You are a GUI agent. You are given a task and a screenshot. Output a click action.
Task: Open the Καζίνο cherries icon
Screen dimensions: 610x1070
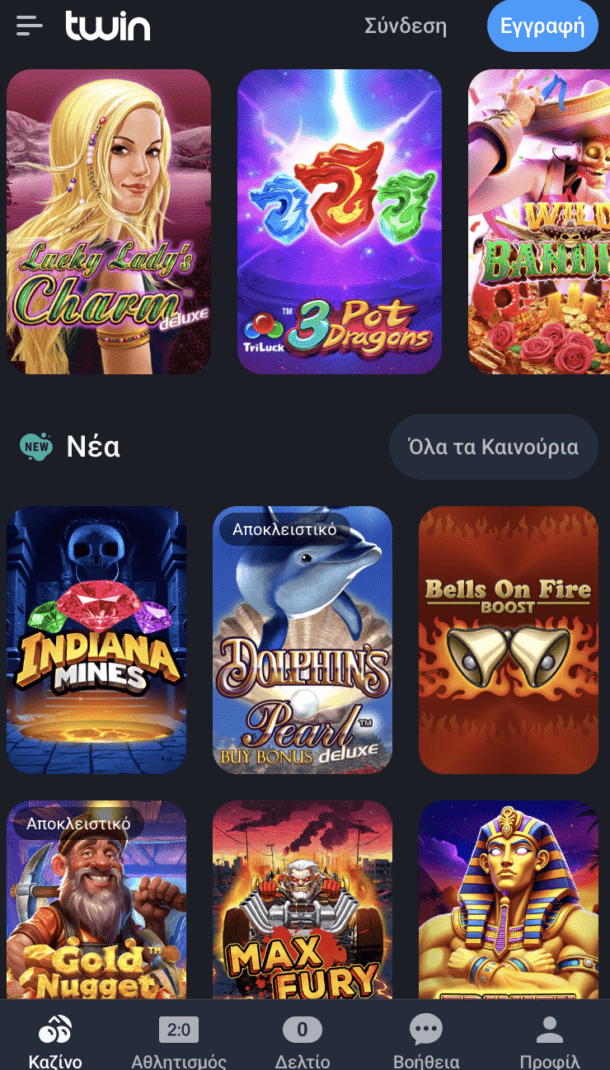pos(55,1029)
